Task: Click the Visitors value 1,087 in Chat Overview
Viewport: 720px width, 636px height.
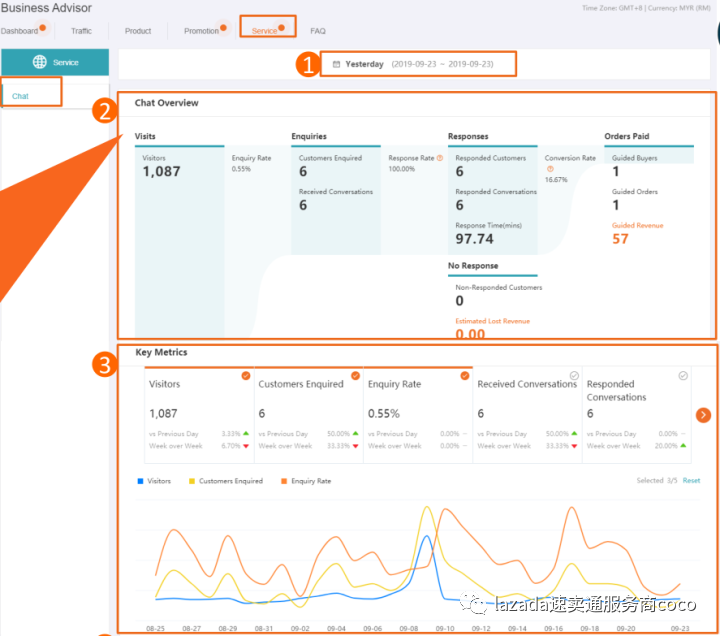Action: 161,172
